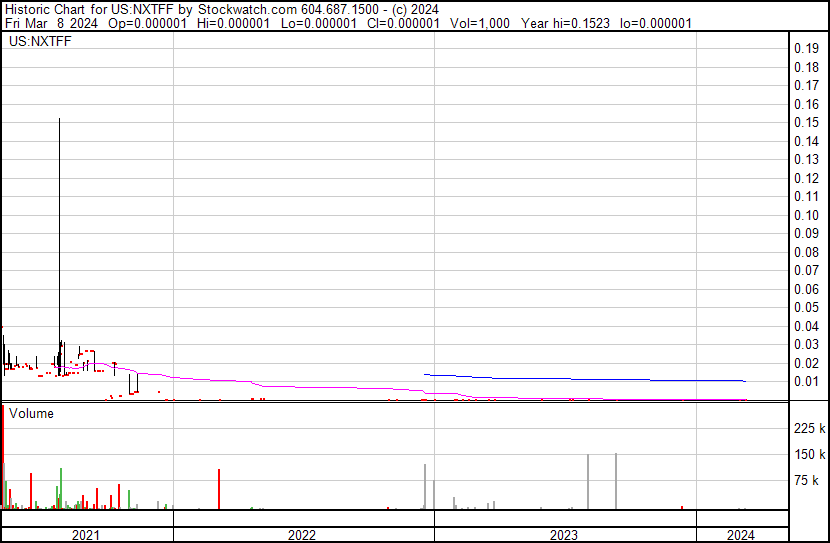Click the tall red volume bar in early 2022
This screenshot has width=830, height=543.
point(218,489)
